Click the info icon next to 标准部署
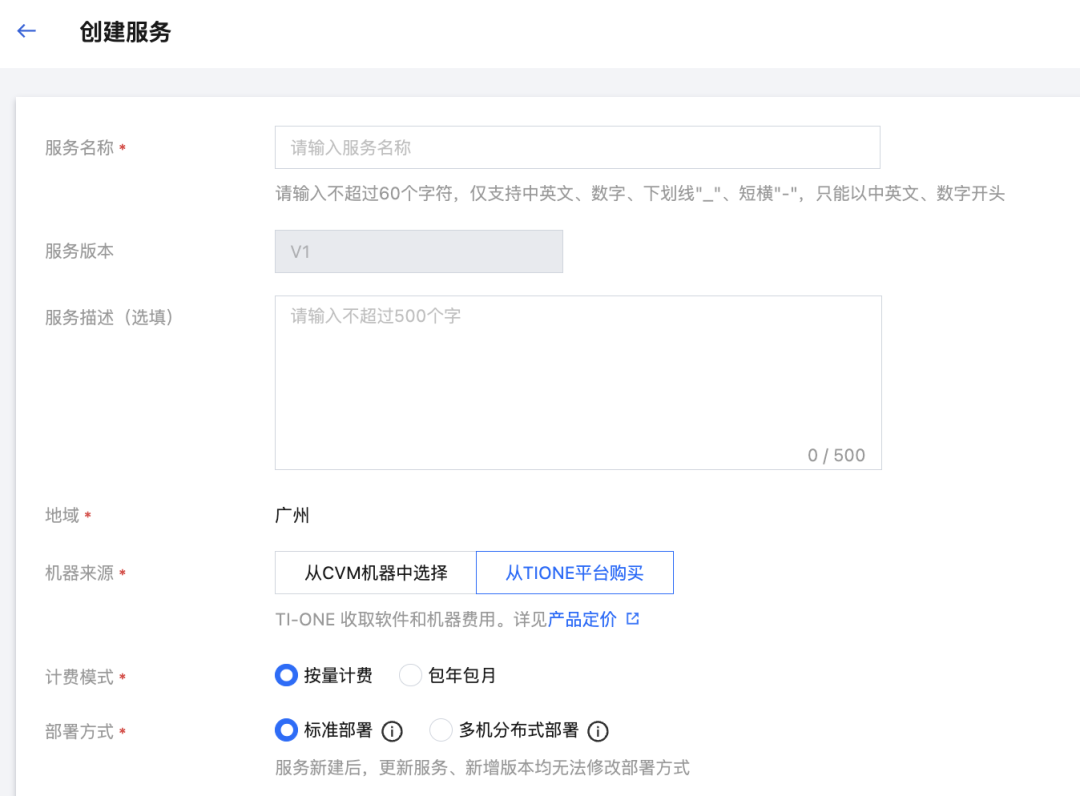Screen dimensions: 1080x796 coord(393,731)
